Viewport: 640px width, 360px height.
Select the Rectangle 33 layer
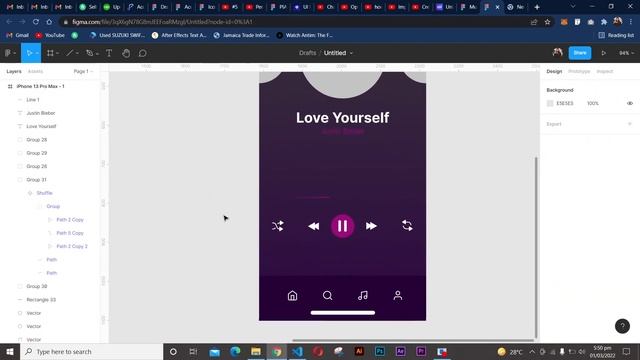coord(41,300)
